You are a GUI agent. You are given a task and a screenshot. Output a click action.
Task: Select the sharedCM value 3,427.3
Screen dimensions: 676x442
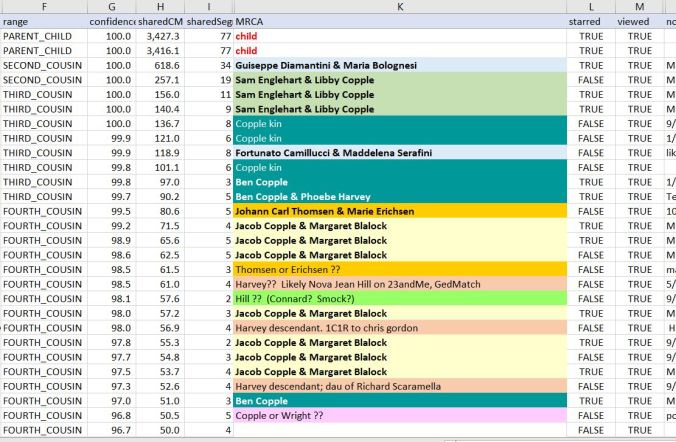(161, 36)
